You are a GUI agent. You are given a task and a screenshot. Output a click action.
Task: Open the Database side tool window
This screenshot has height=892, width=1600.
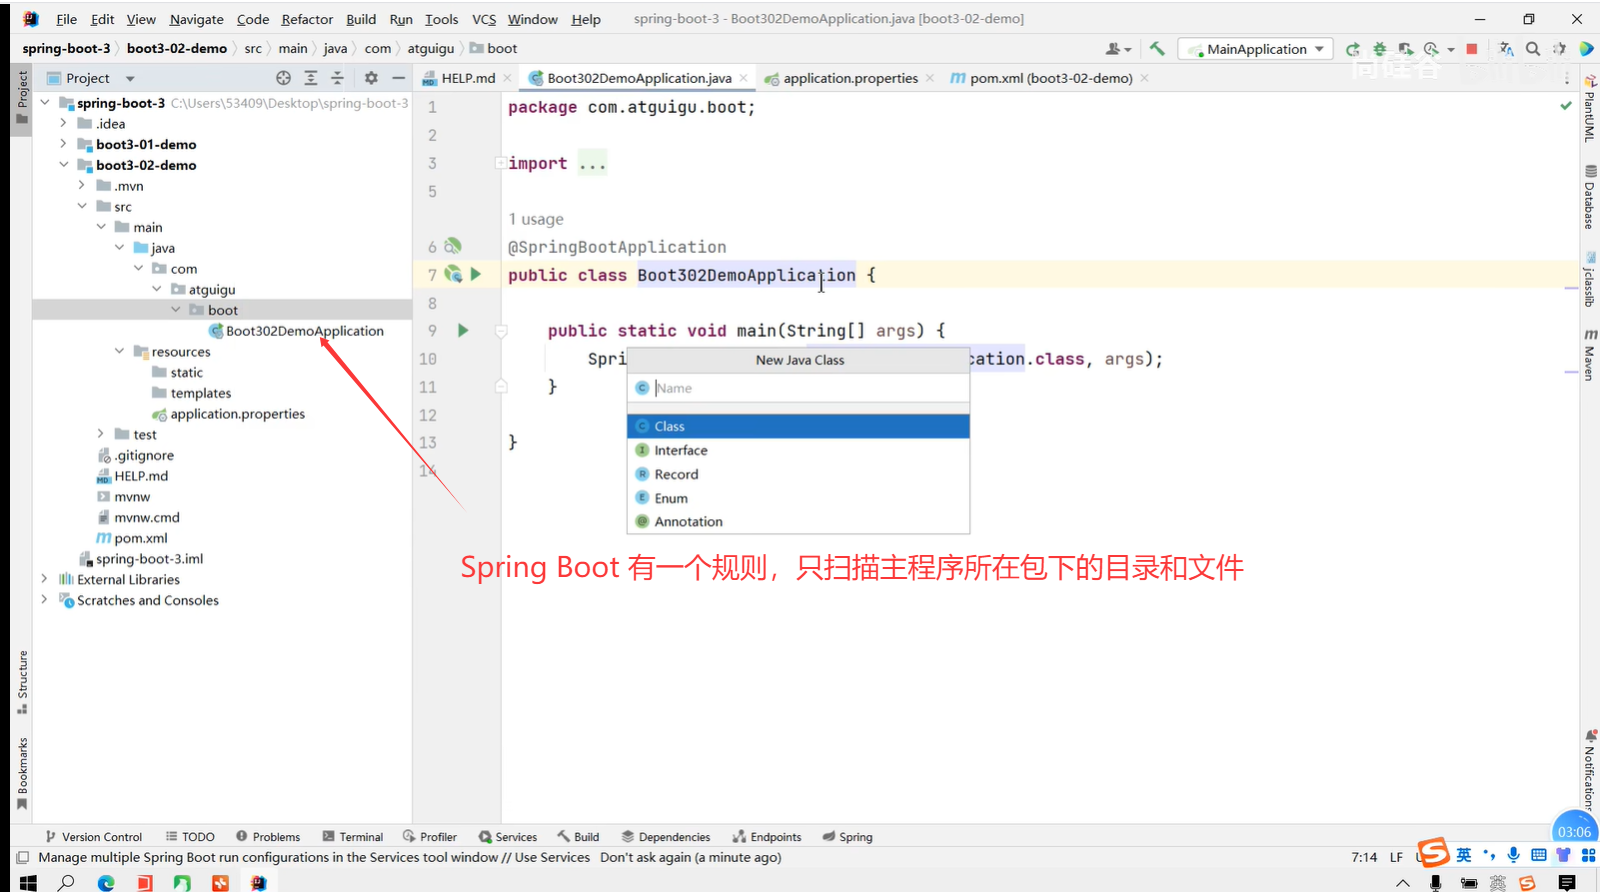coord(1589,197)
